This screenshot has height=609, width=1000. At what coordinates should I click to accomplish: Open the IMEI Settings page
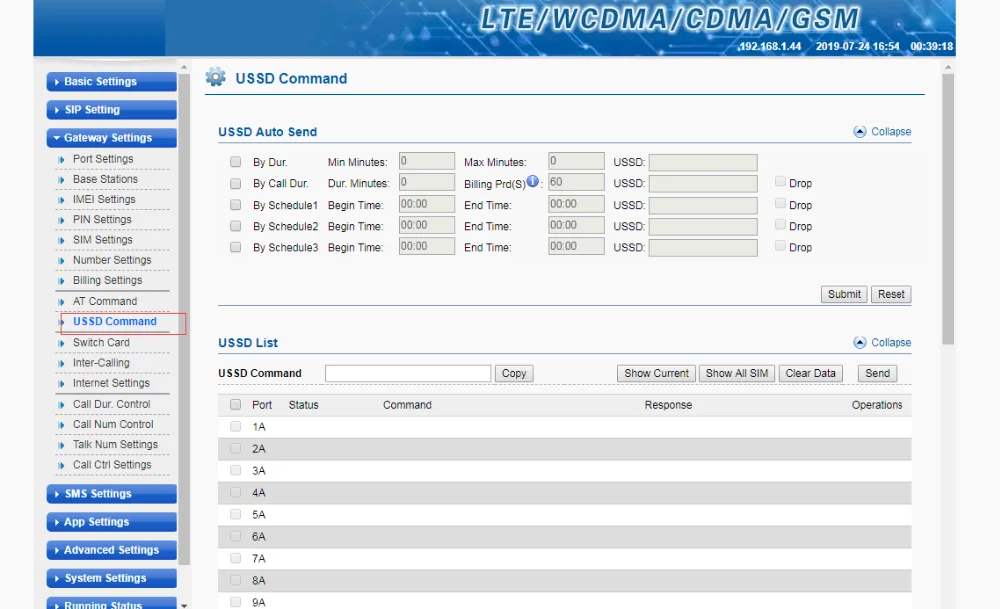click(103, 199)
